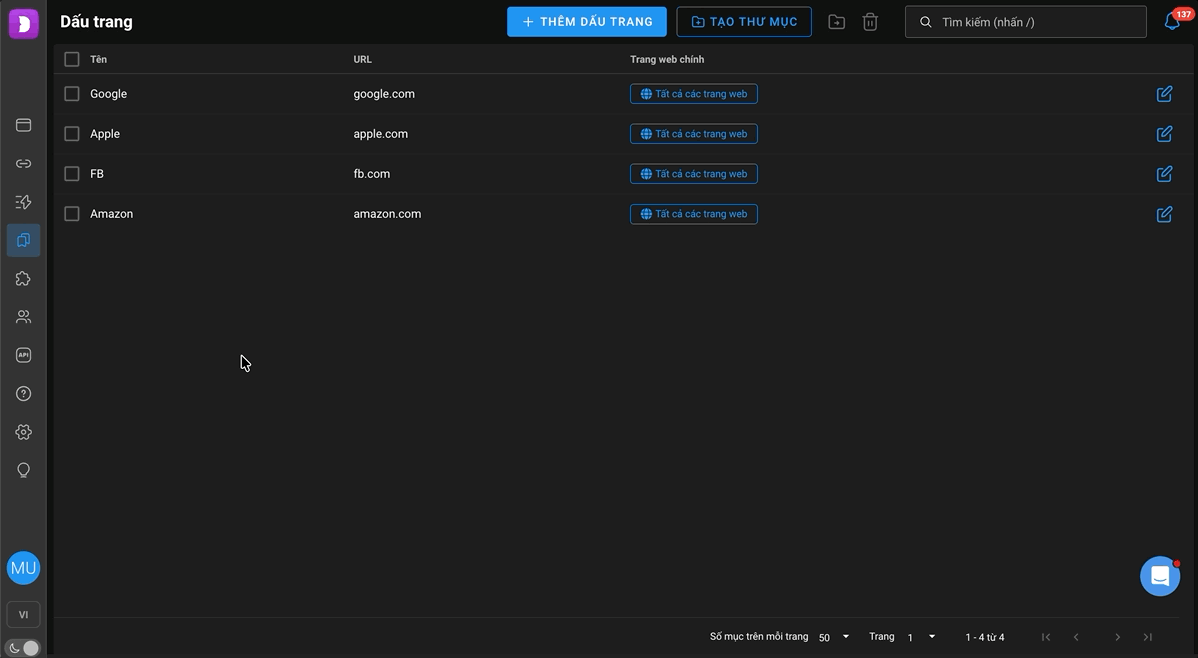Click the URL column header
The image size is (1198, 658).
362,59
